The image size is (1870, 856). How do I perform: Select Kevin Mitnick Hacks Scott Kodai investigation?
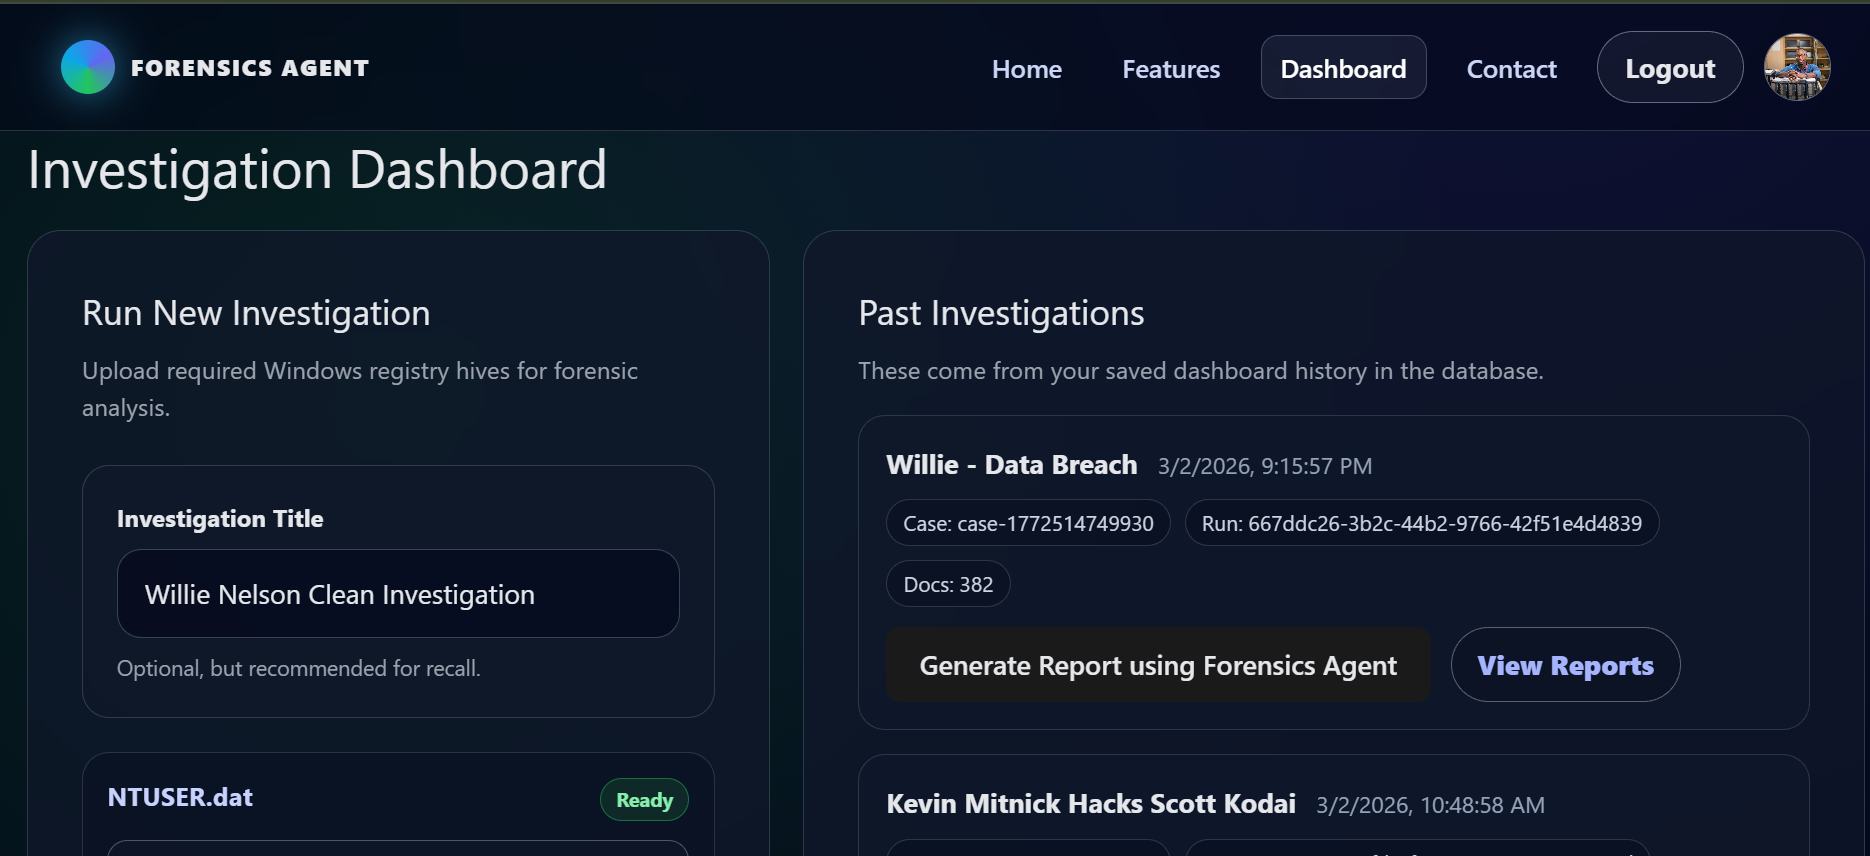click(1091, 804)
